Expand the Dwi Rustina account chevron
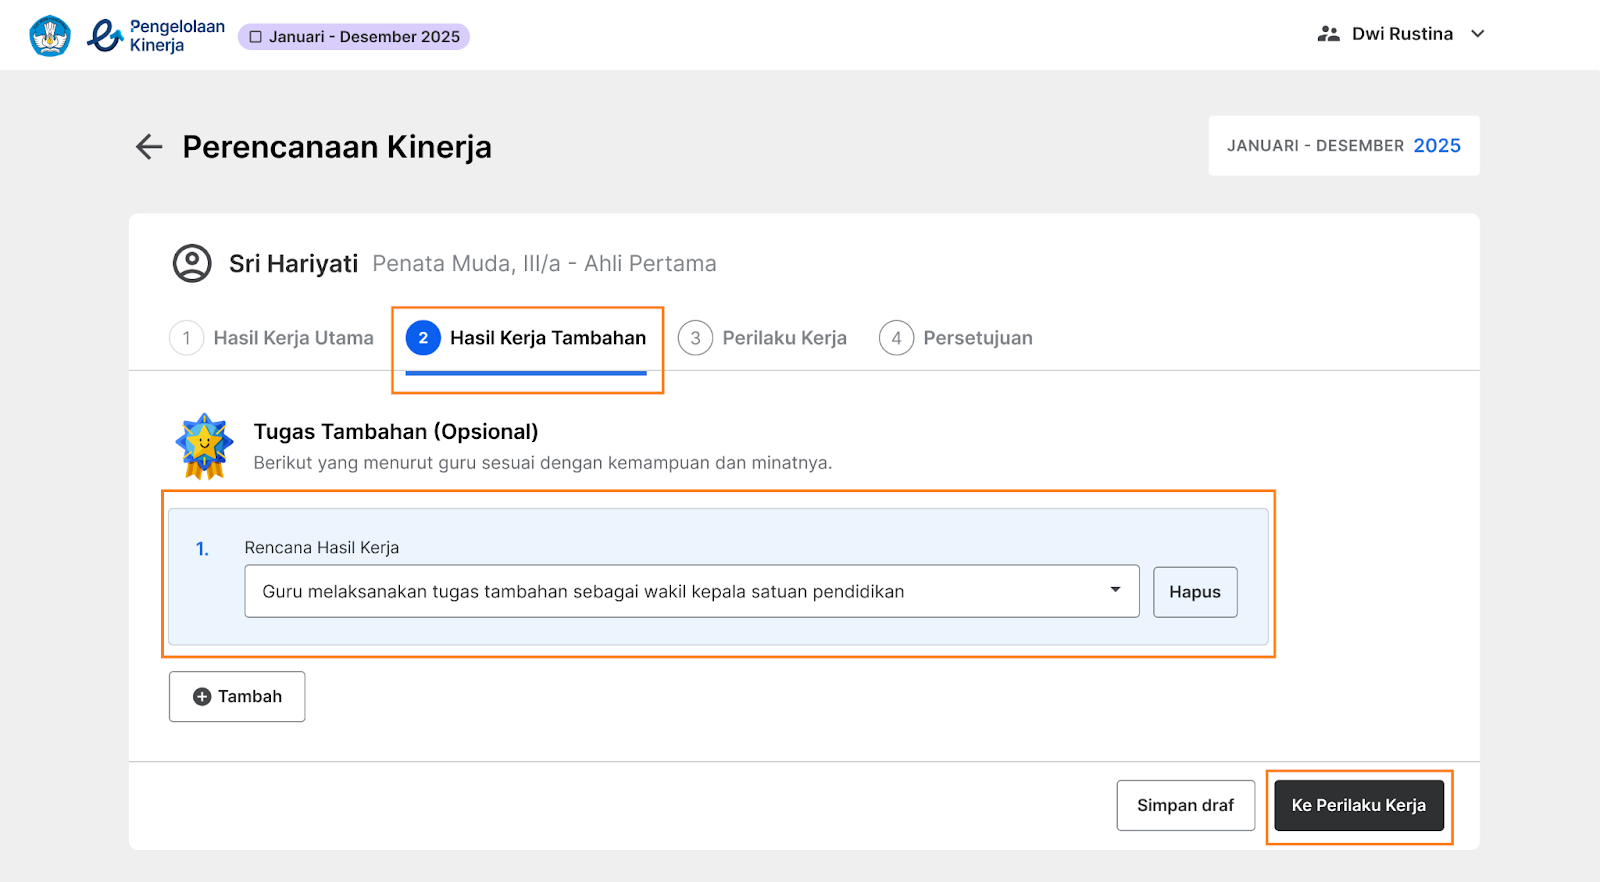 tap(1478, 34)
